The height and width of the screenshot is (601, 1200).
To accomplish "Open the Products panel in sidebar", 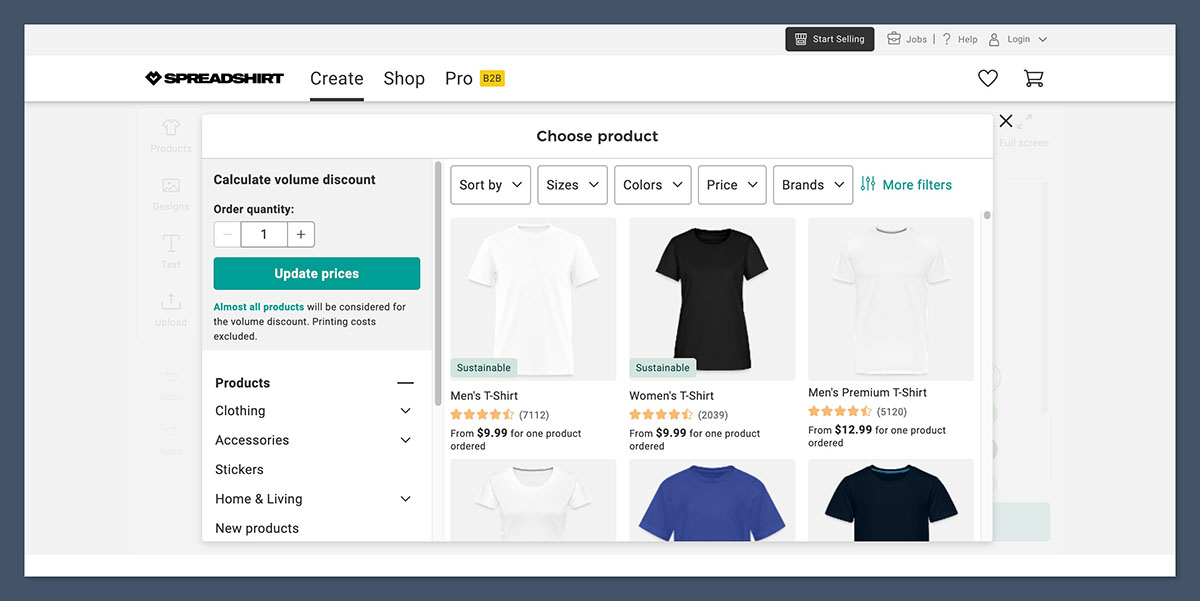I will pyautogui.click(x=171, y=136).
